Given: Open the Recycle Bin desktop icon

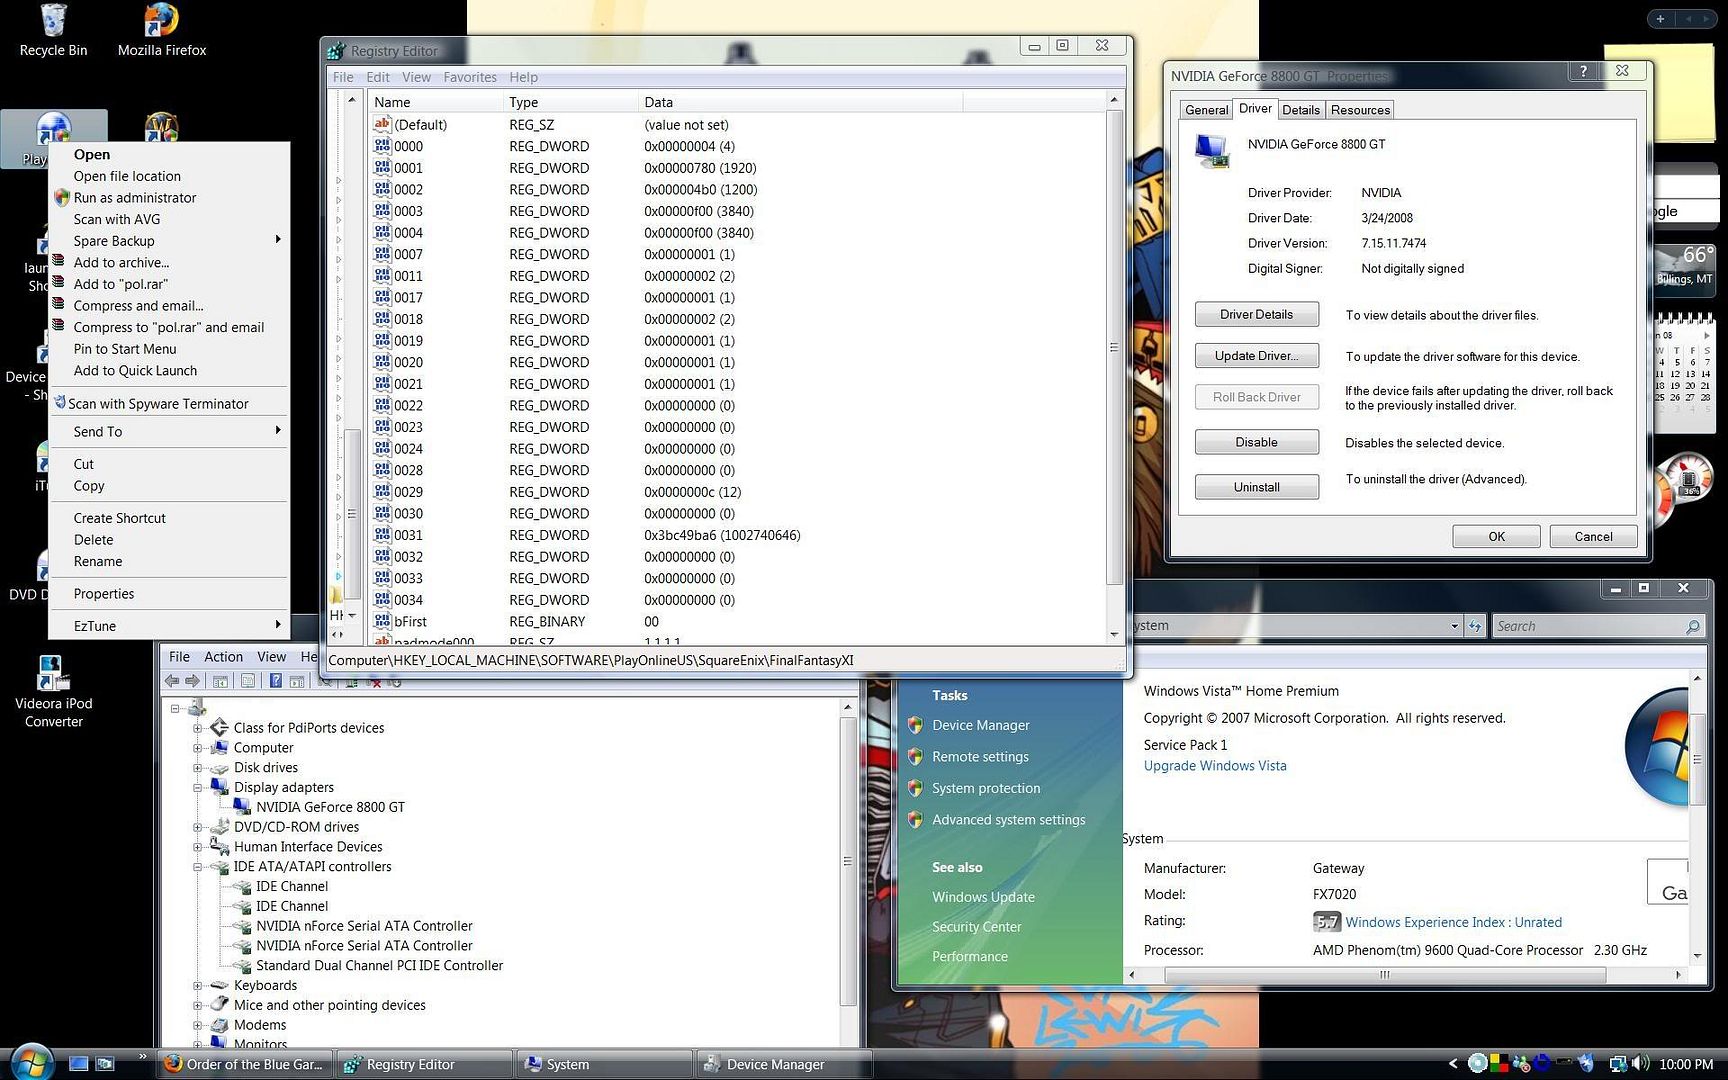Looking at the screenshot, I should 53,30.
